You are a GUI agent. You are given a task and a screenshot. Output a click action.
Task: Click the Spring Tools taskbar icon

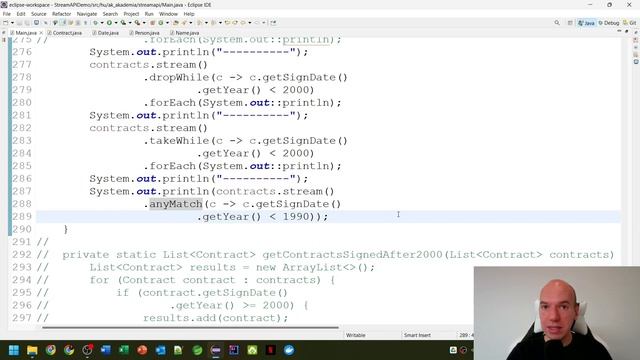[197, 350]
